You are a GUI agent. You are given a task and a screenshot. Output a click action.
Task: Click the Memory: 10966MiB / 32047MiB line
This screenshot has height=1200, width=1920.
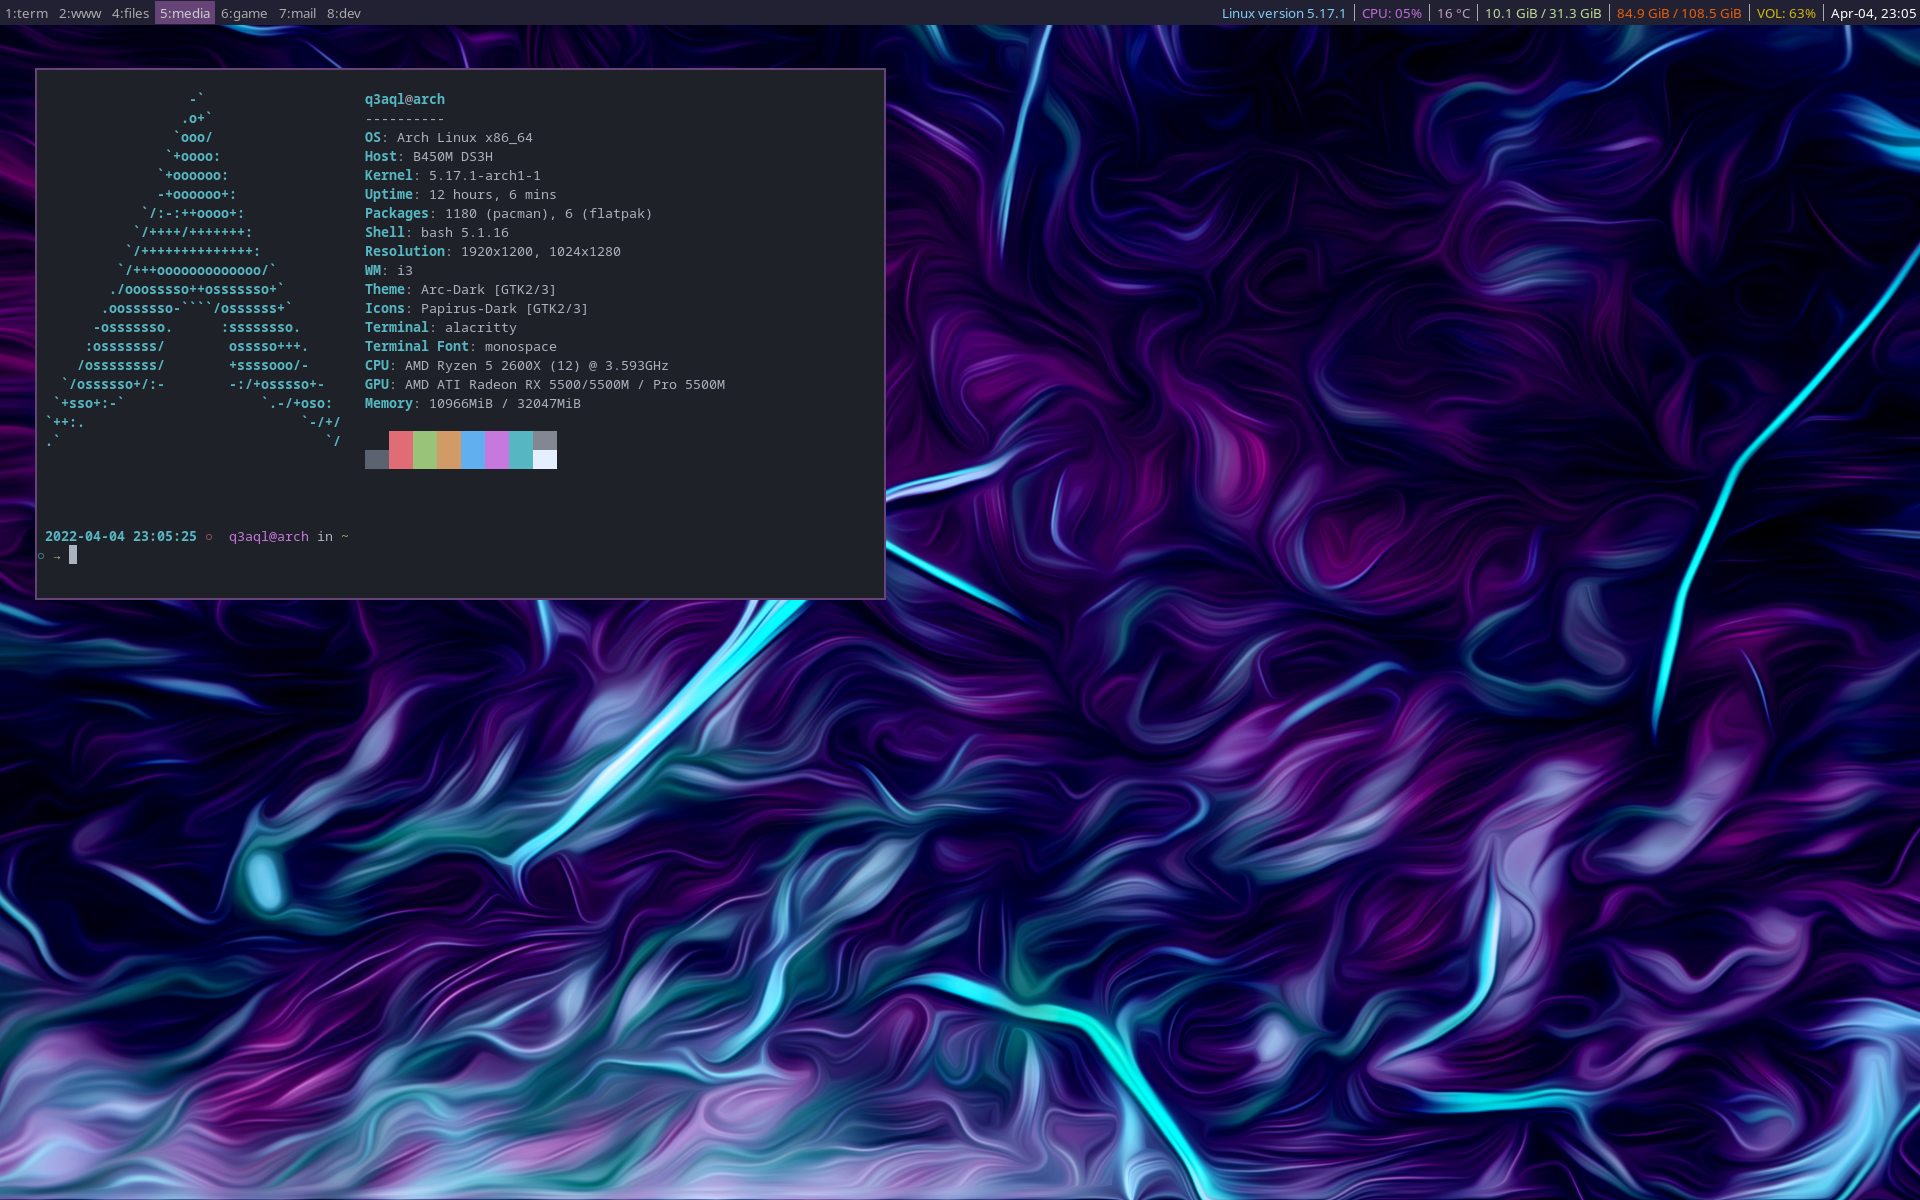[473, 403]
